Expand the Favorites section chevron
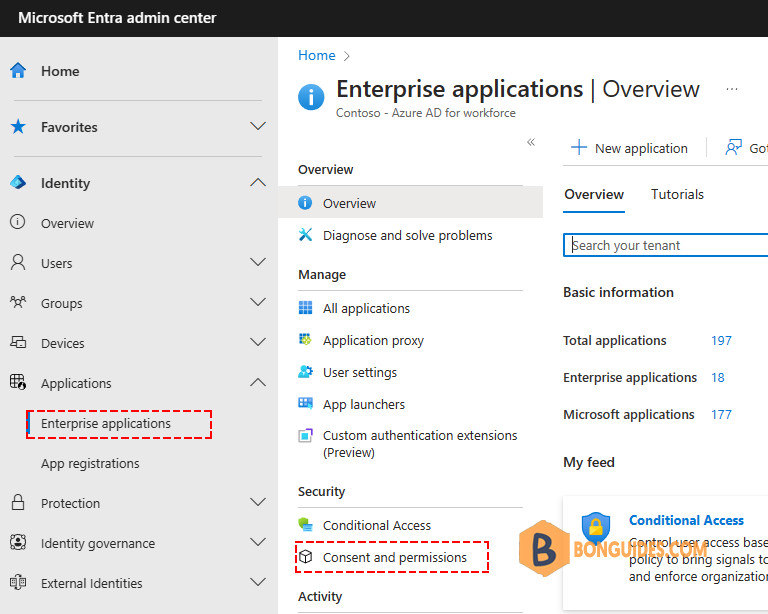 pos(258,126)
